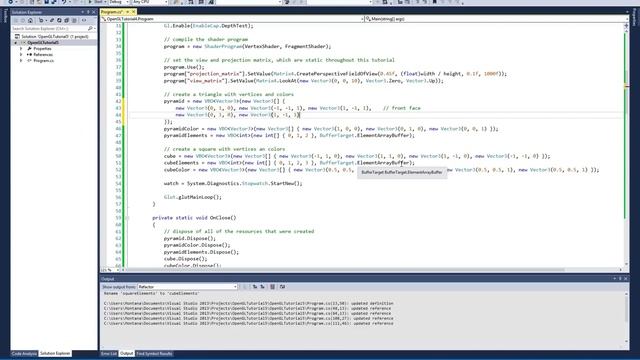Toggle word wrap icon in Output toolbar
This screenshot has width=640, height=360.
click(282, 287)
